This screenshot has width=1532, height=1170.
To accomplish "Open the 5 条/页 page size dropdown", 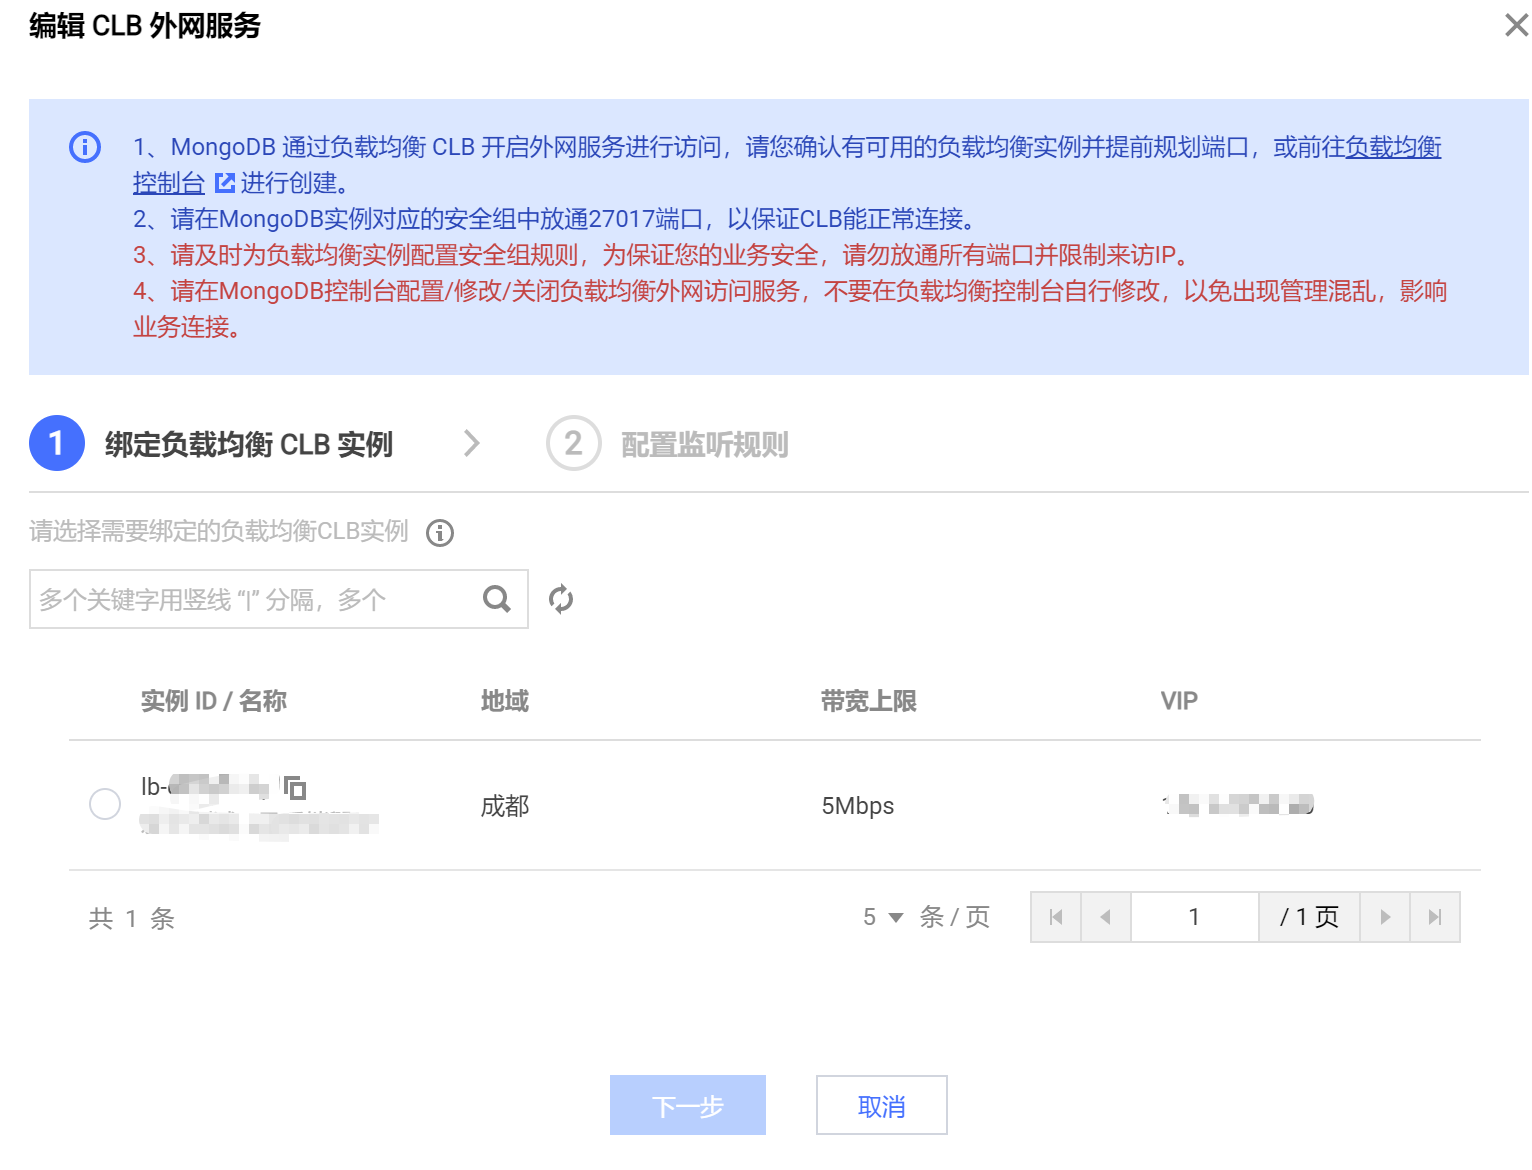I will [883, 917].
